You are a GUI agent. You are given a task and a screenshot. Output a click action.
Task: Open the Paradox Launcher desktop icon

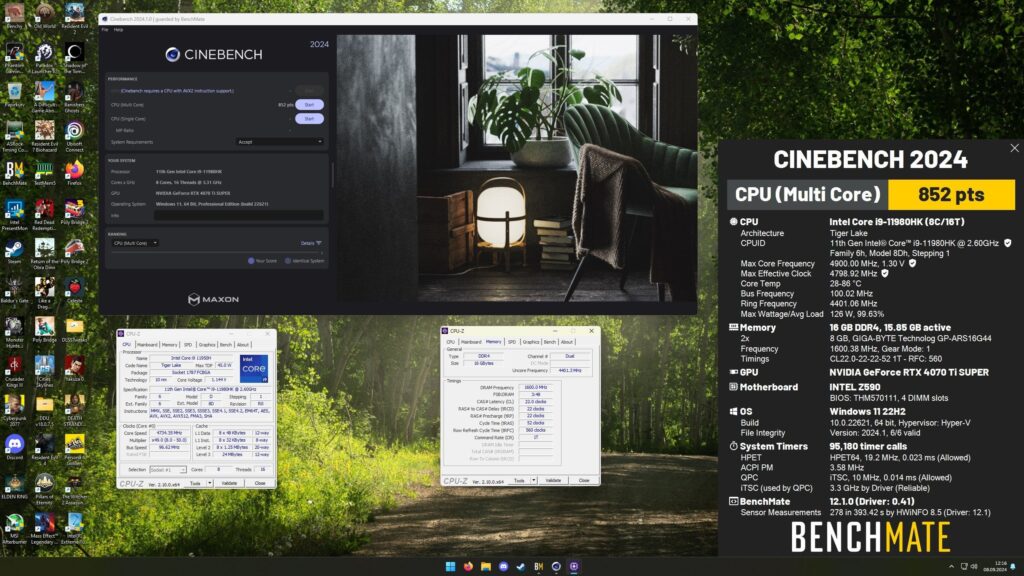[x=44, y=57]
